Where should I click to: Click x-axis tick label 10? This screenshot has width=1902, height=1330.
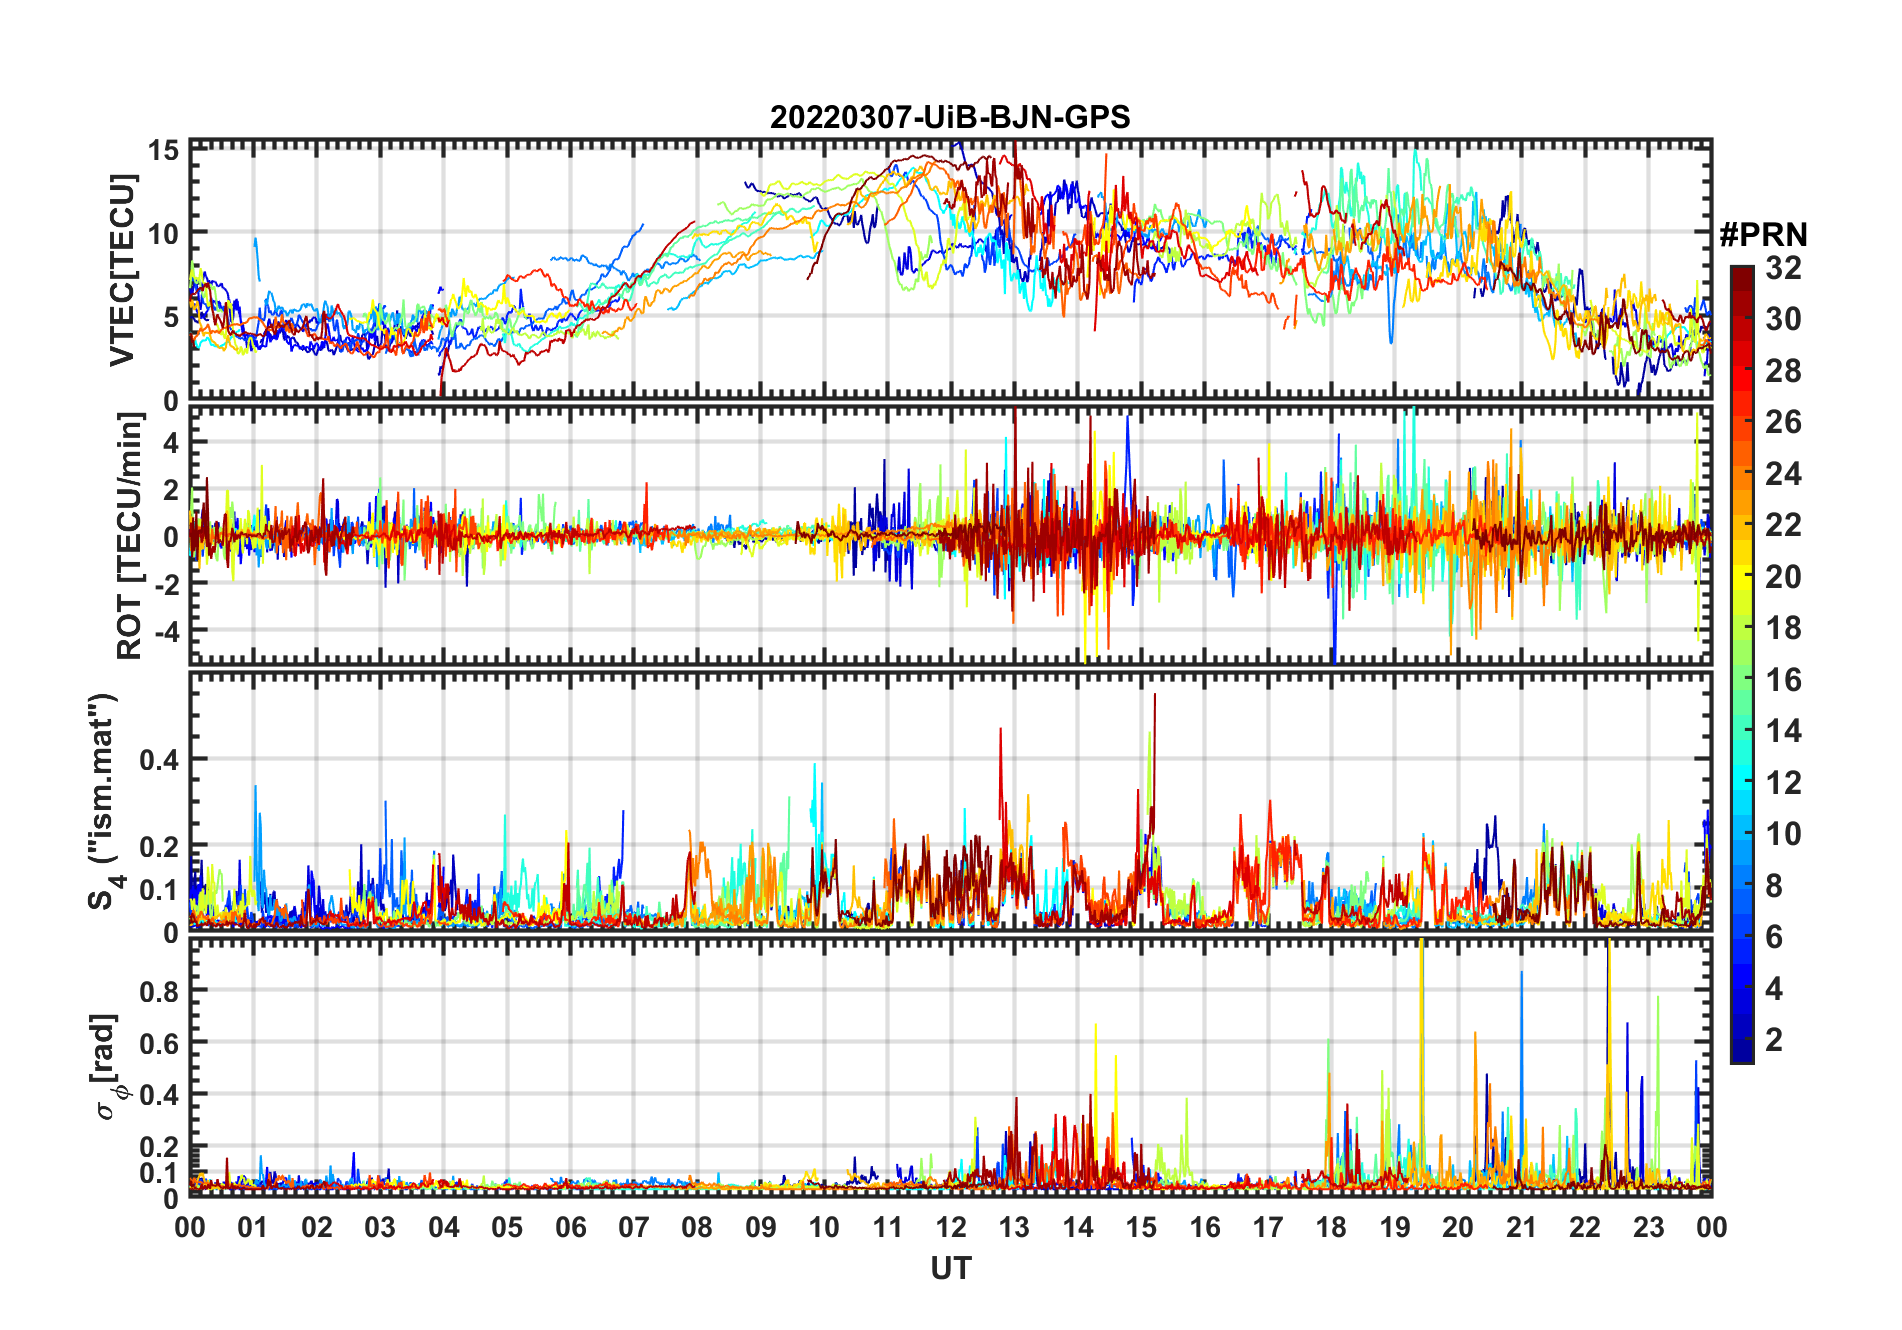tap(824, 1228)
